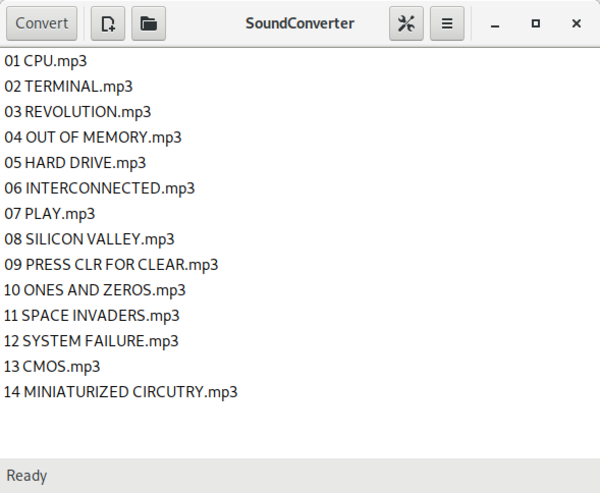
Task: Maximize the SoundConverter window
Action: point(536,23)
